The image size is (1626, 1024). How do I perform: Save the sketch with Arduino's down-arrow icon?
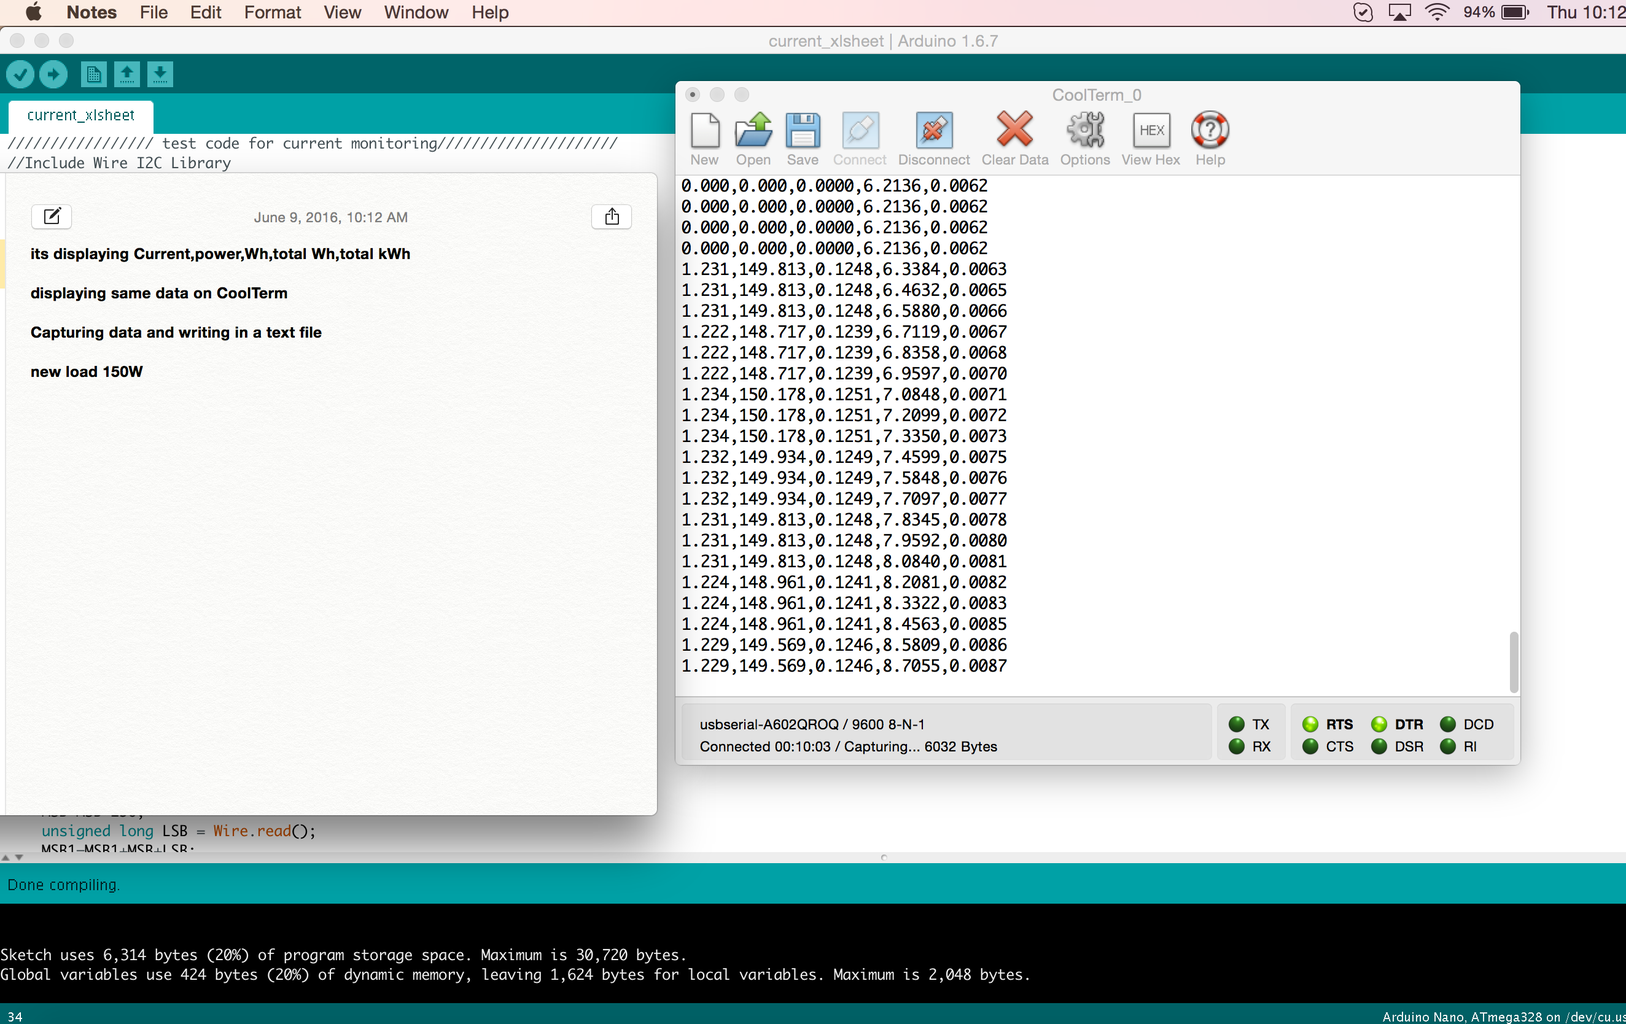click(160, 74)
